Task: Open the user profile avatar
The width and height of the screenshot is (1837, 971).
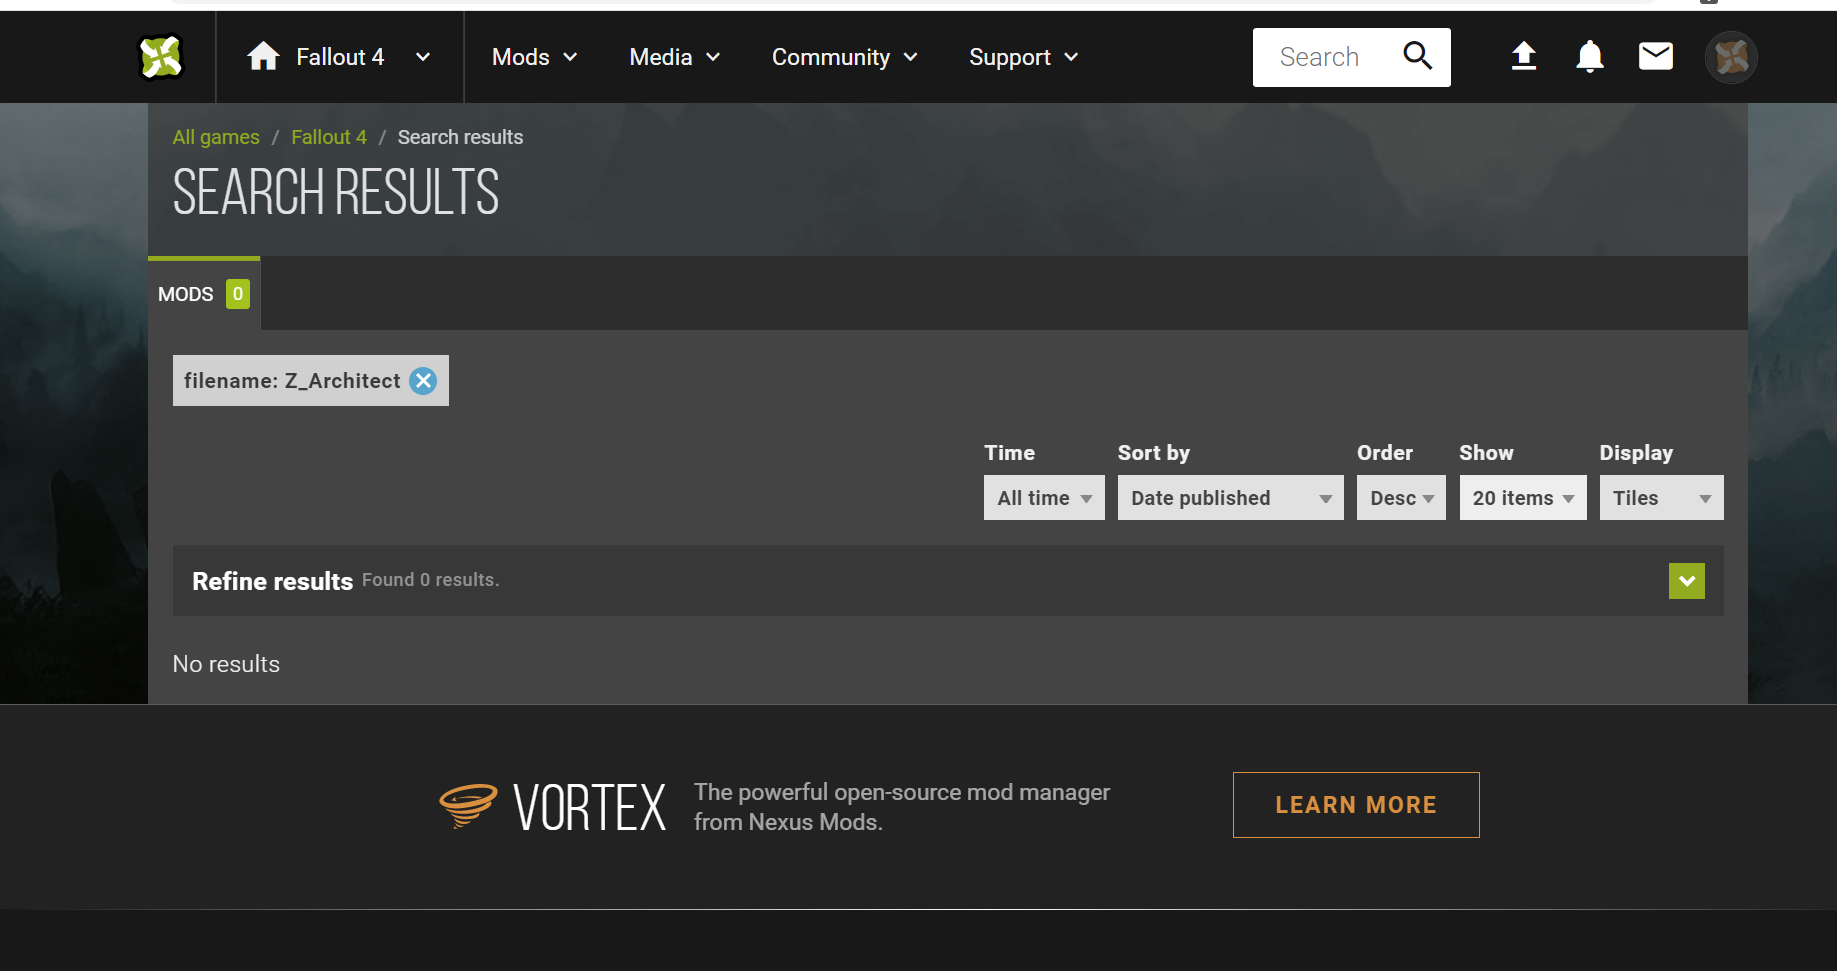Action: coord(1731,57)
